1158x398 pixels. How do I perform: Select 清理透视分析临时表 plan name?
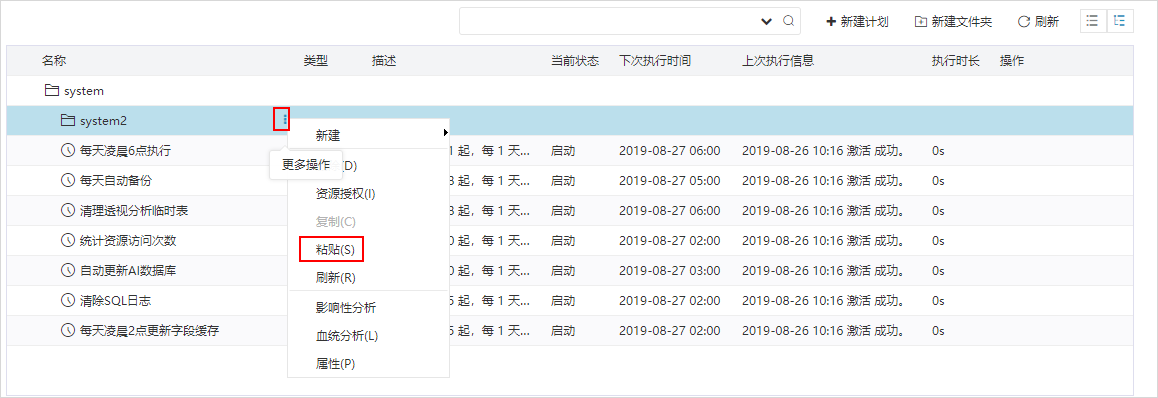tap(134, 210)
